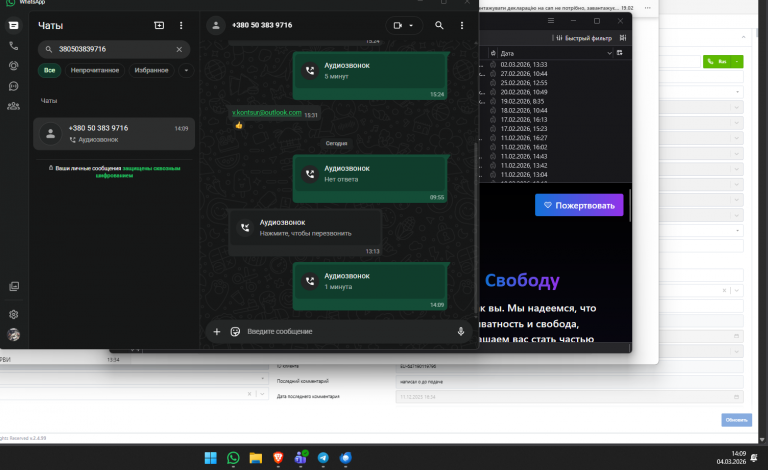Click the hamburger menu of the dark window

(x=551, y=21)
